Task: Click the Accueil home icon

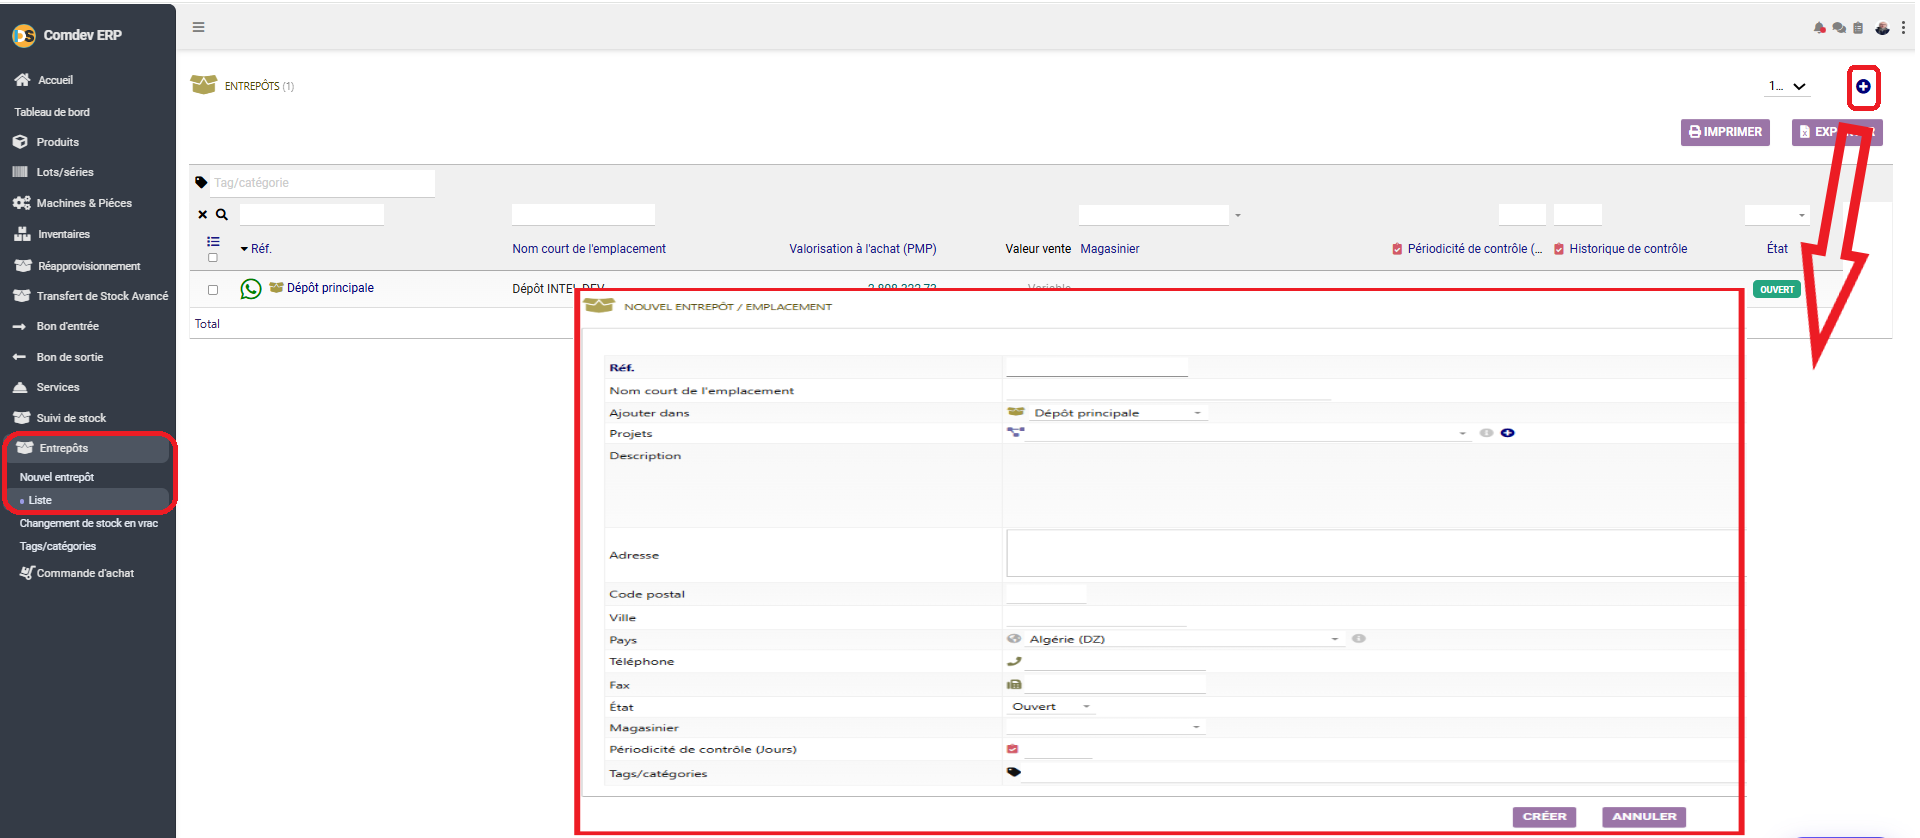Action: [x=22, y=79]
